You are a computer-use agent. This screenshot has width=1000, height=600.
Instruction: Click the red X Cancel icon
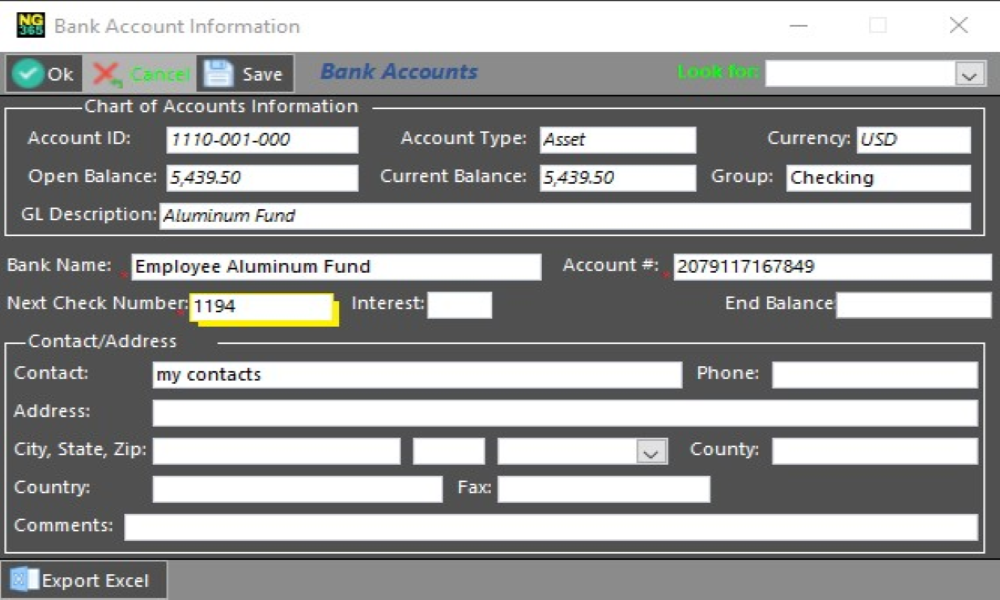107,74
